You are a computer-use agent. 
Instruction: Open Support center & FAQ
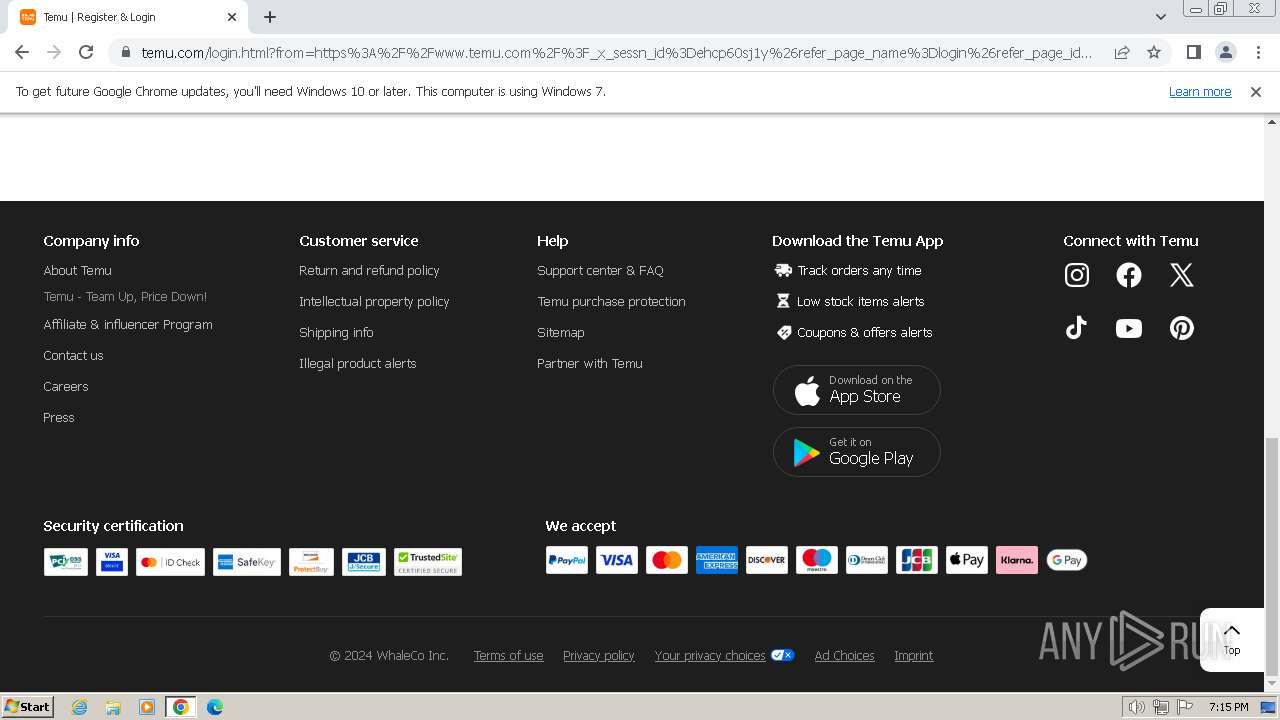point(600,270)
